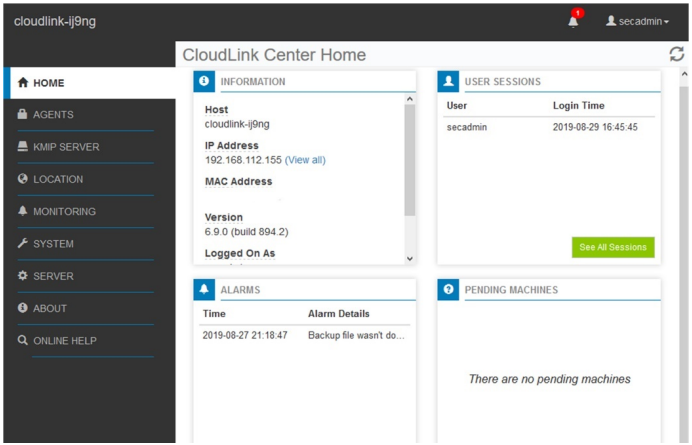Viewport: 692px width, 445px height.
Task: Click the PENDING MACHINES panel title
Action: (x=511, y=290)
